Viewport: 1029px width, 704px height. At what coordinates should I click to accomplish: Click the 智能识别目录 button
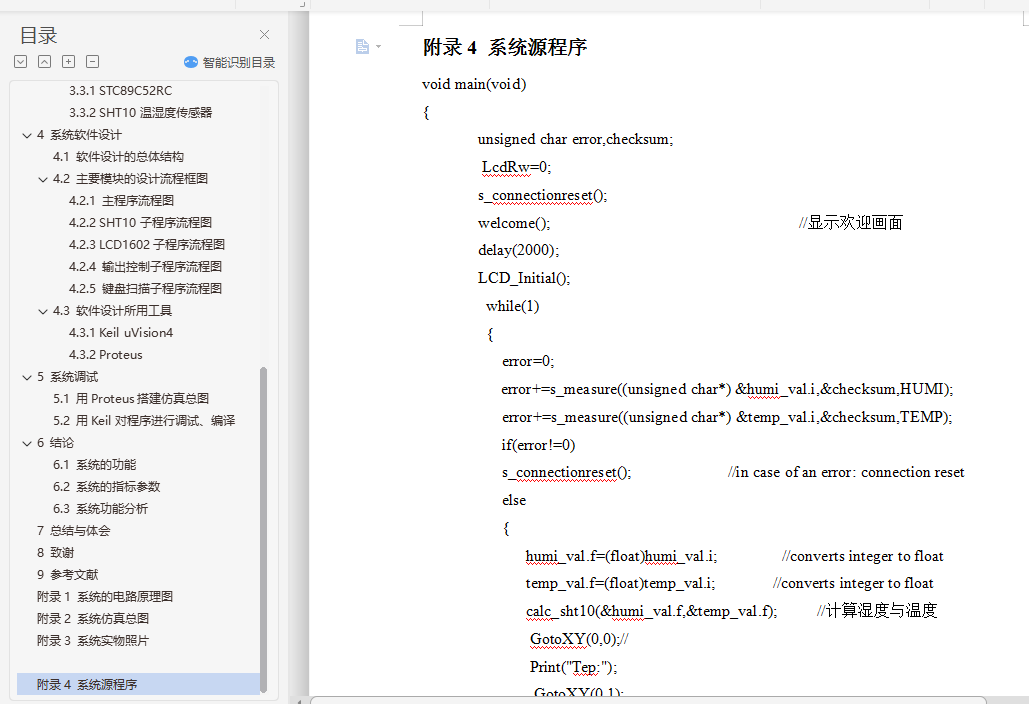230,62
